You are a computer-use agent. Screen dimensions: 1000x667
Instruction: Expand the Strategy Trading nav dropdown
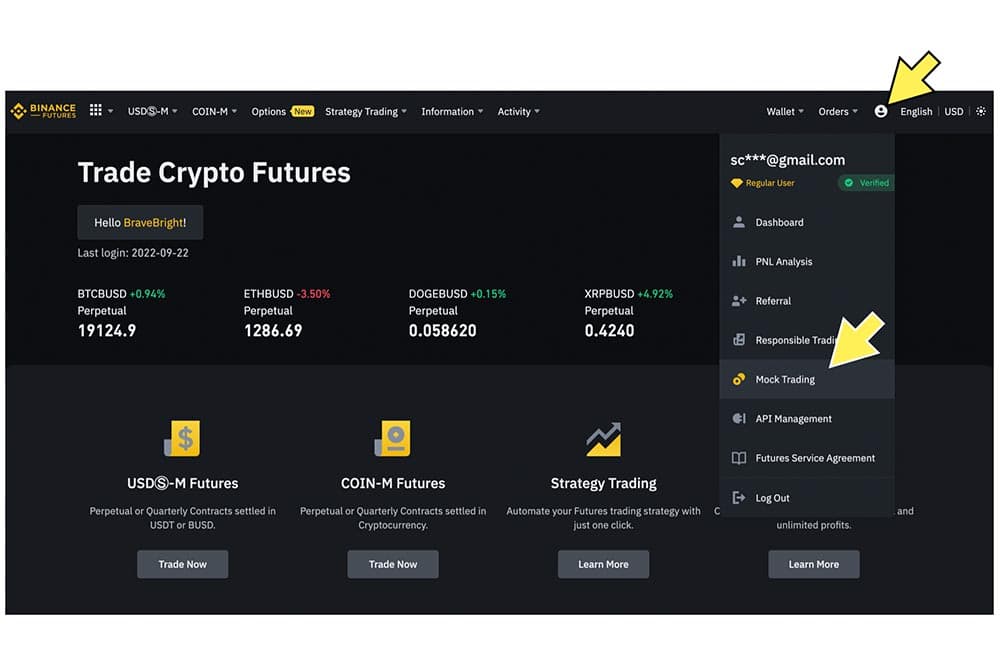365,111
